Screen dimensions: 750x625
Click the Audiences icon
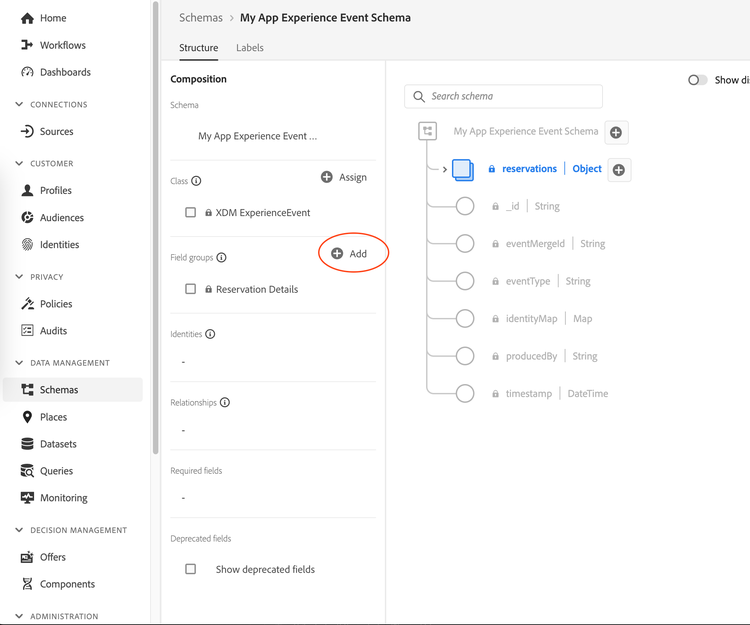(x=27, y=218)
